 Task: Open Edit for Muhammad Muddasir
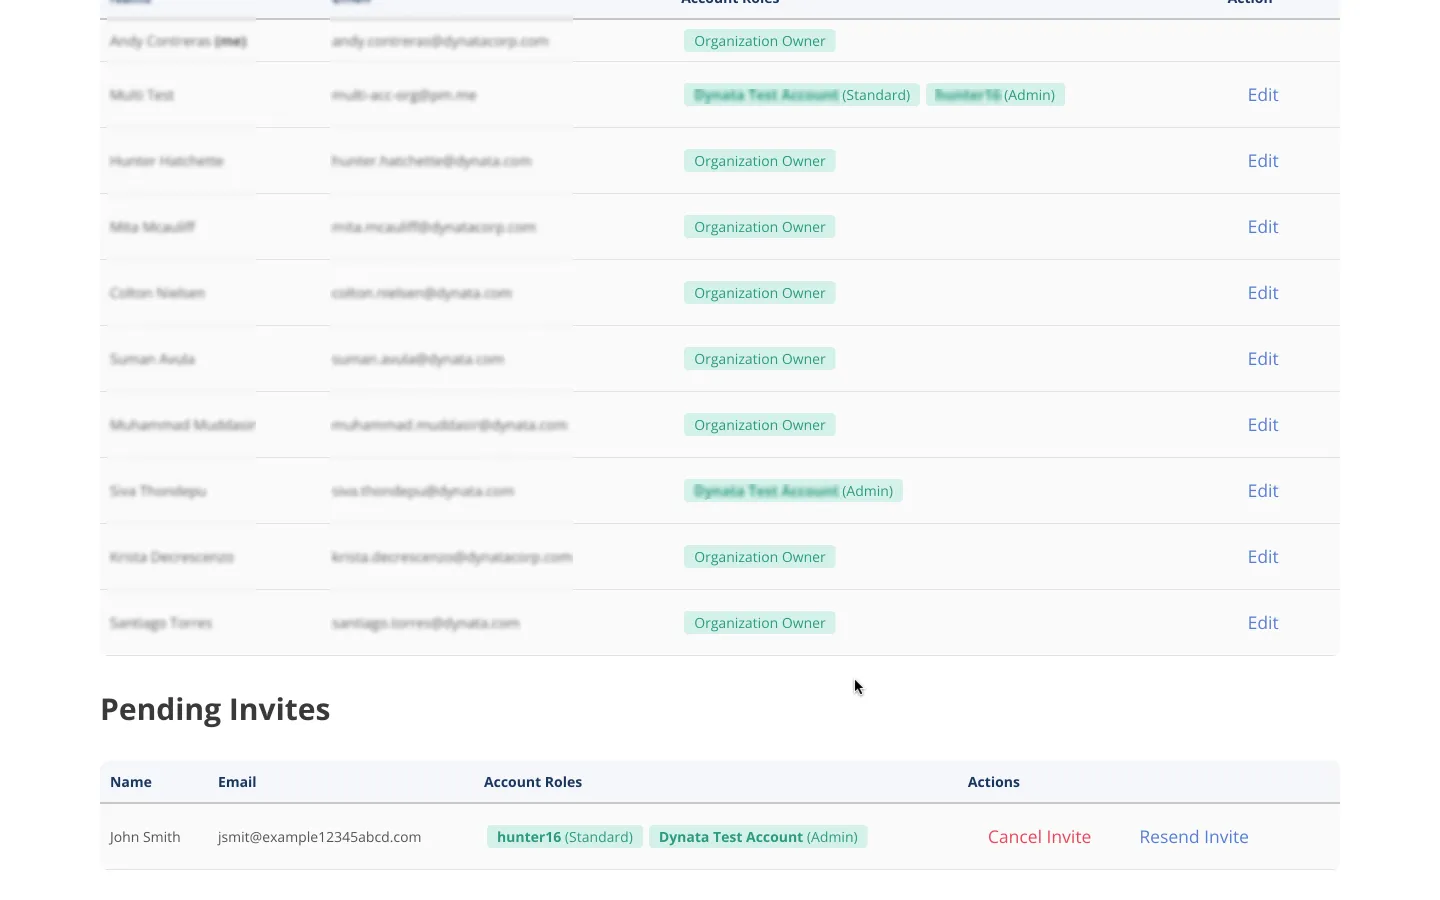1262,425
